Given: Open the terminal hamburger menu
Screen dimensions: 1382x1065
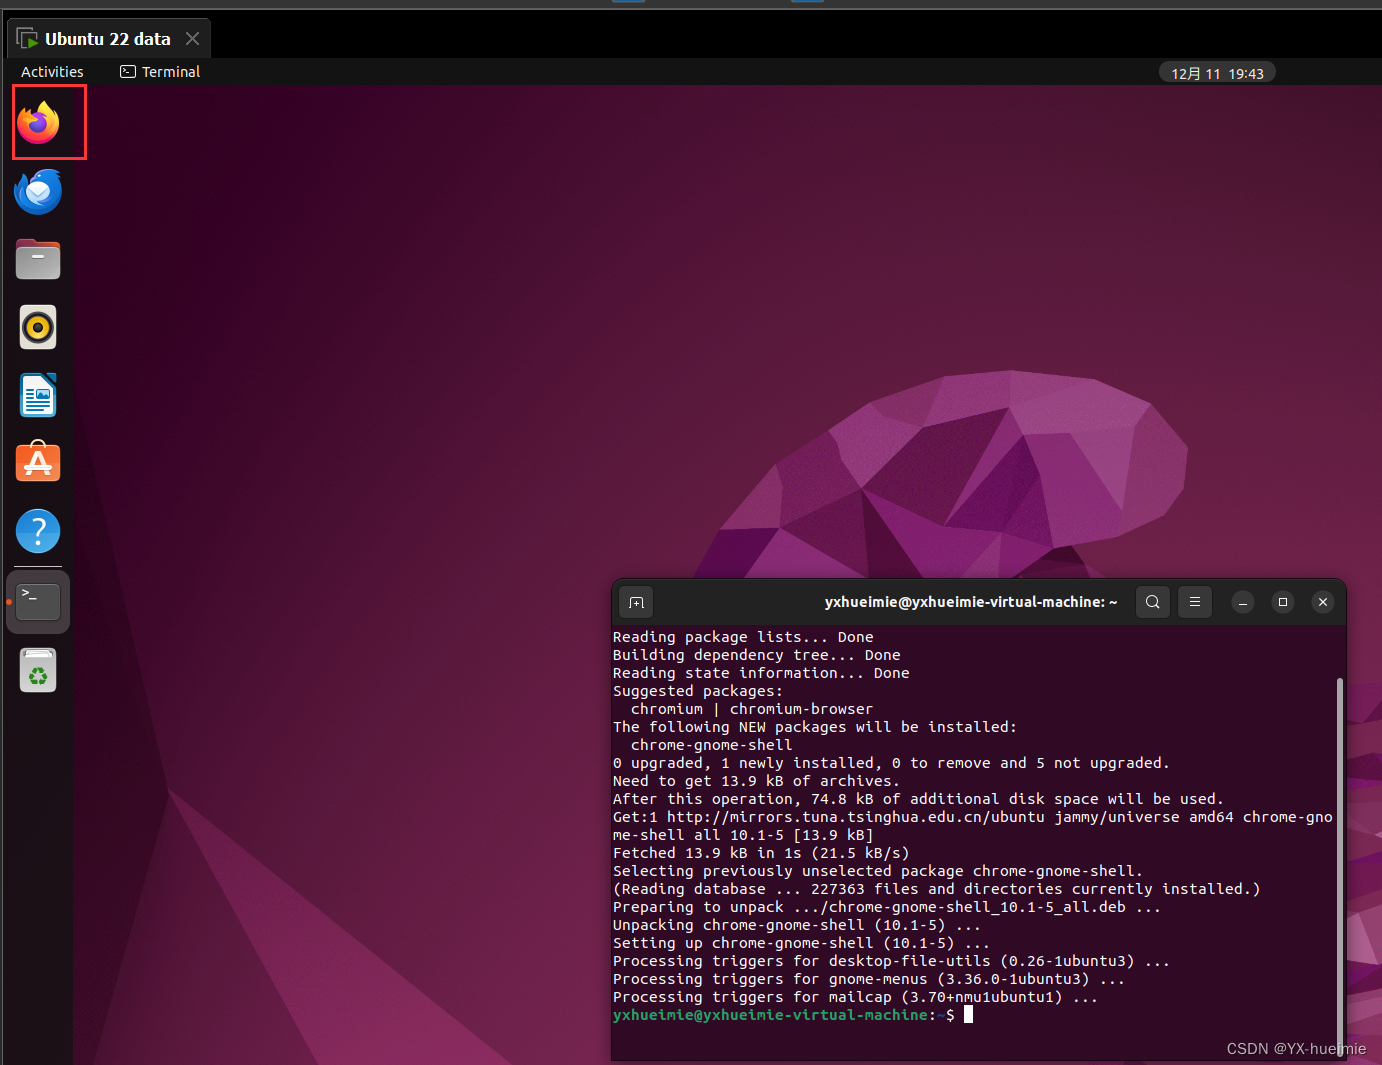Looking at the screenshot, I should point(1194,601).
